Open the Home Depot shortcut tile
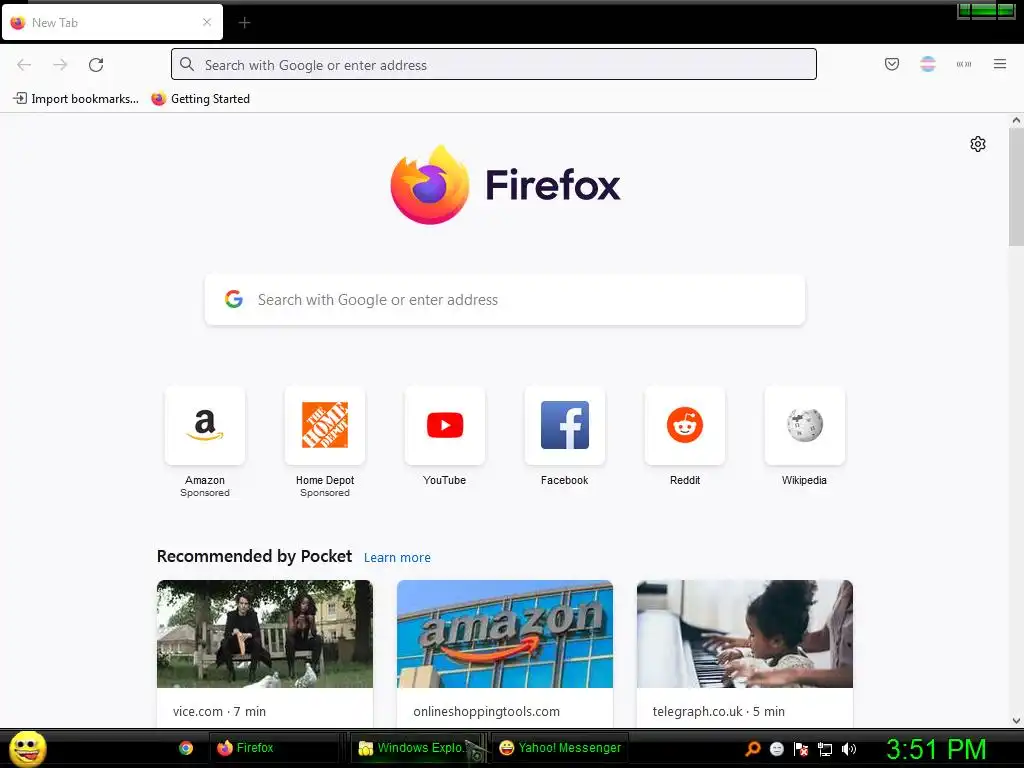Screen dimensions: 1024x768 pyautogui.click(x=325, y=426)
